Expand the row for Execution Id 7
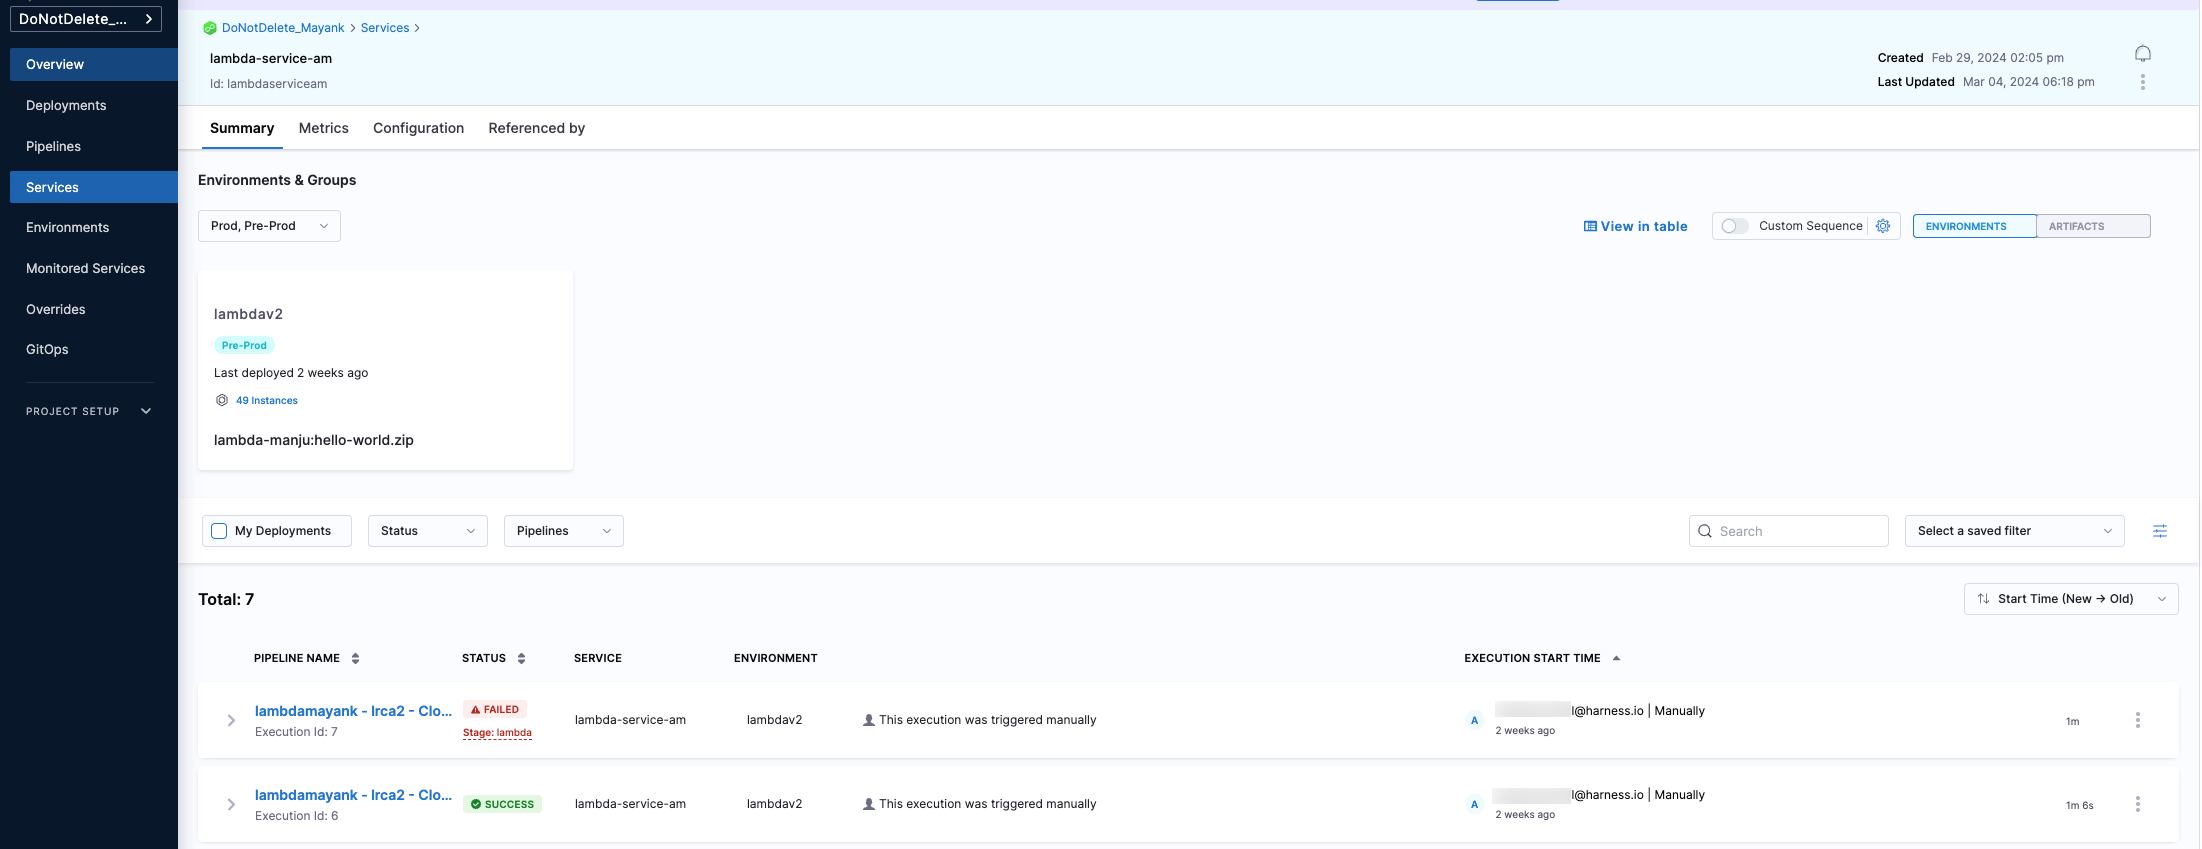 231,720
